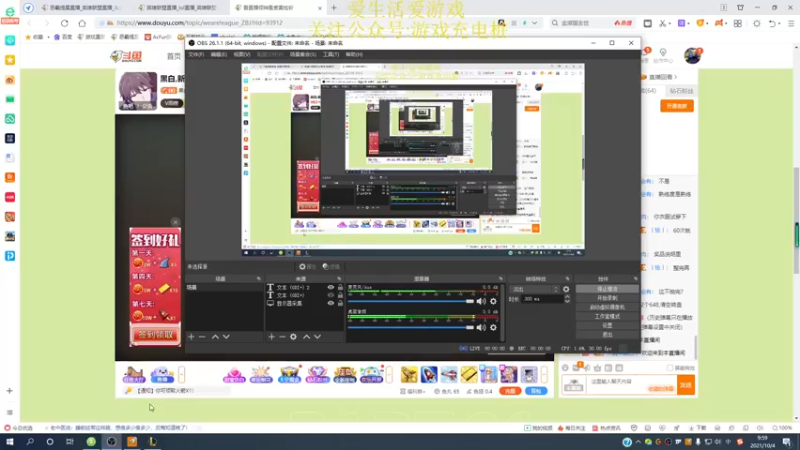Open desktop audio settings gear
This screenshot has height=450, width=800.
493,328
